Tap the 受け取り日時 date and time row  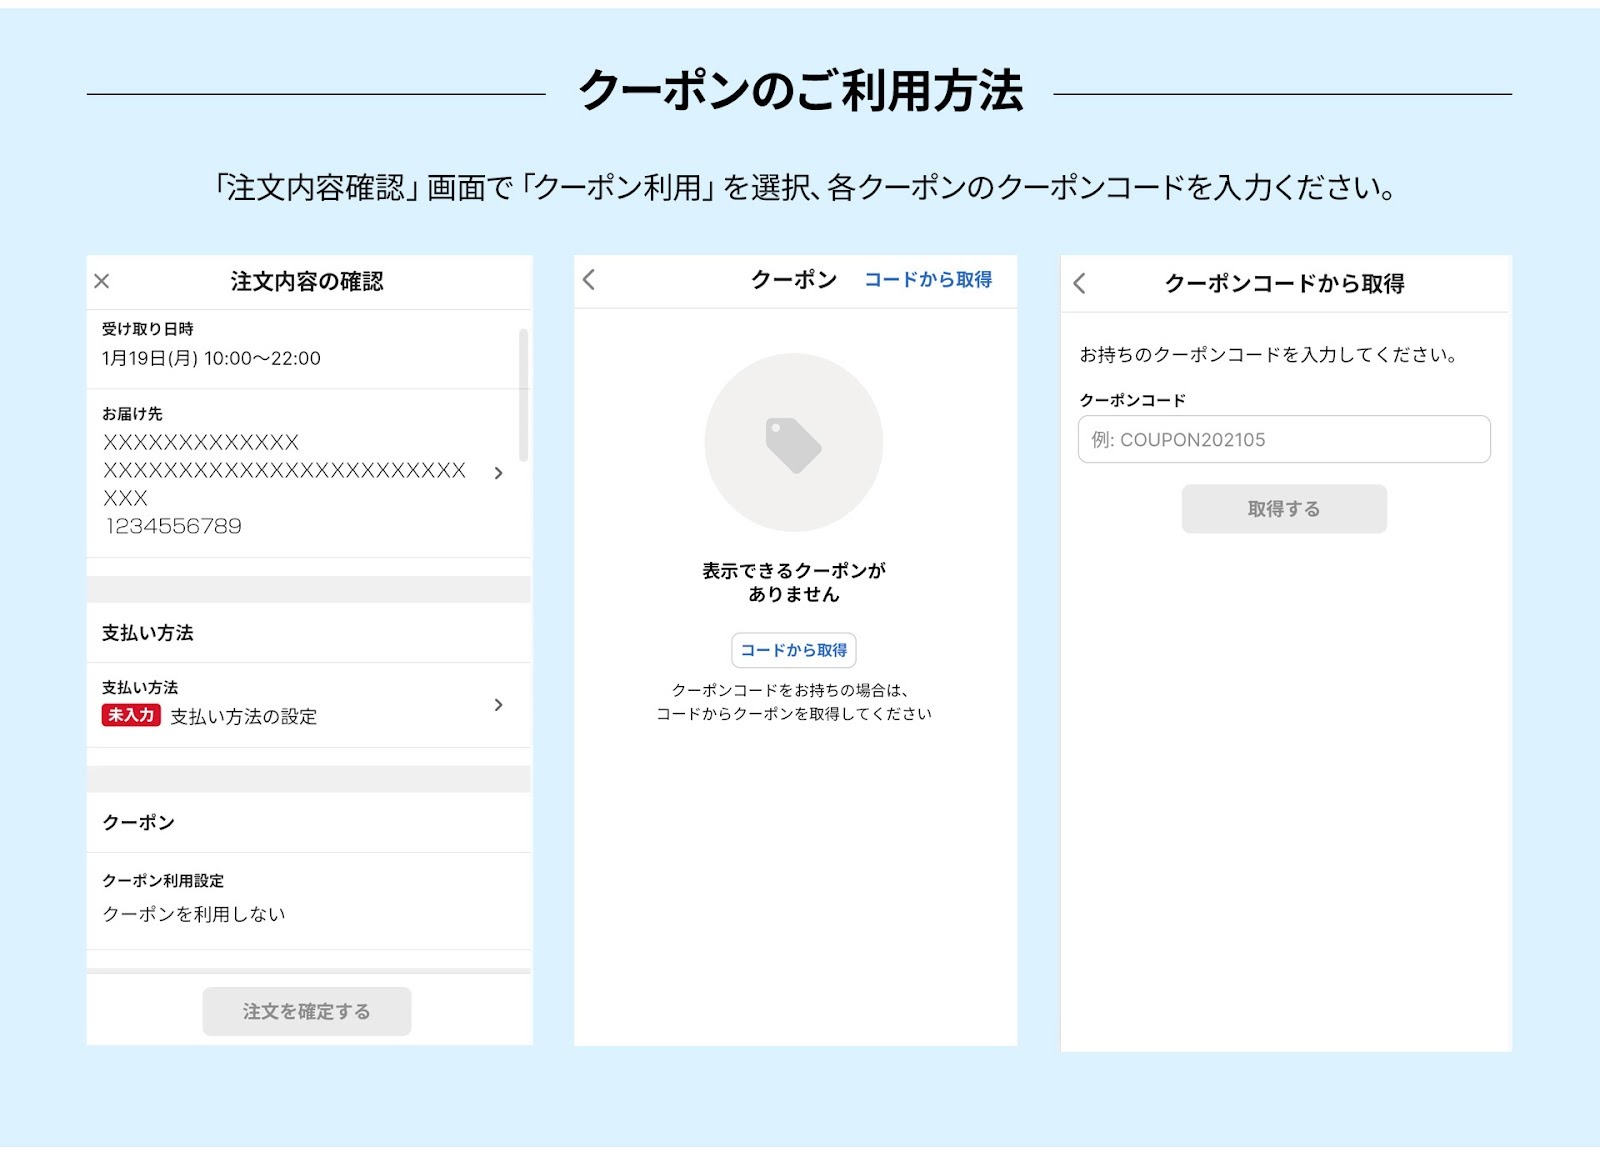coord(211,358)
